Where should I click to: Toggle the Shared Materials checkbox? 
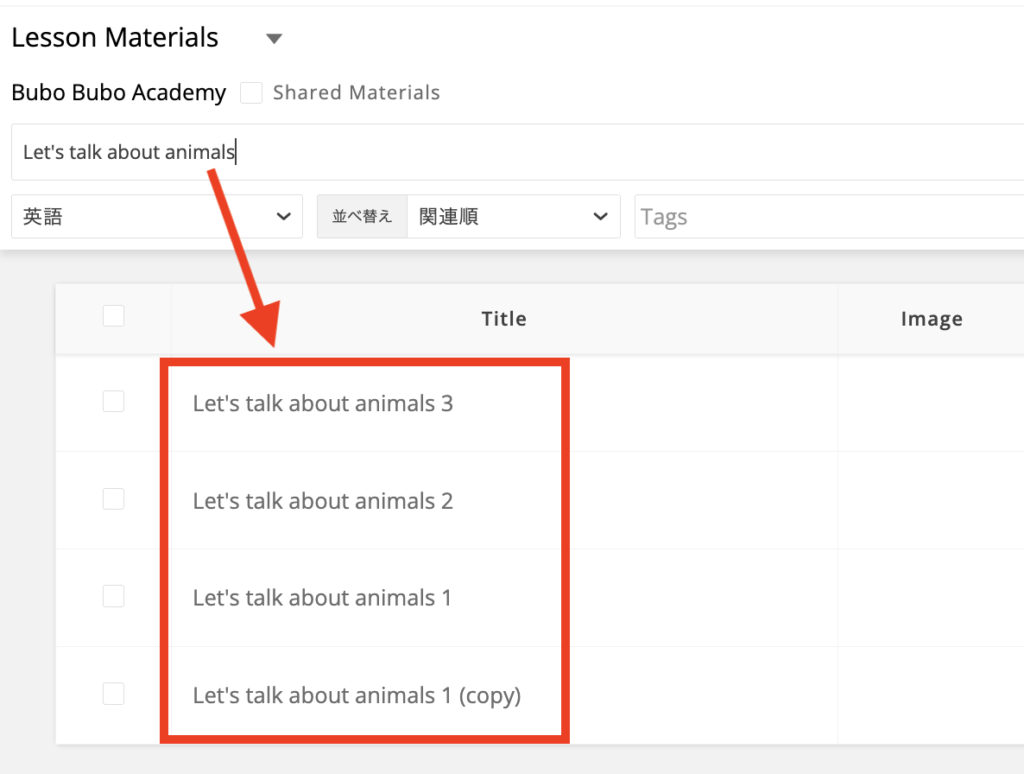coord(251,93)
